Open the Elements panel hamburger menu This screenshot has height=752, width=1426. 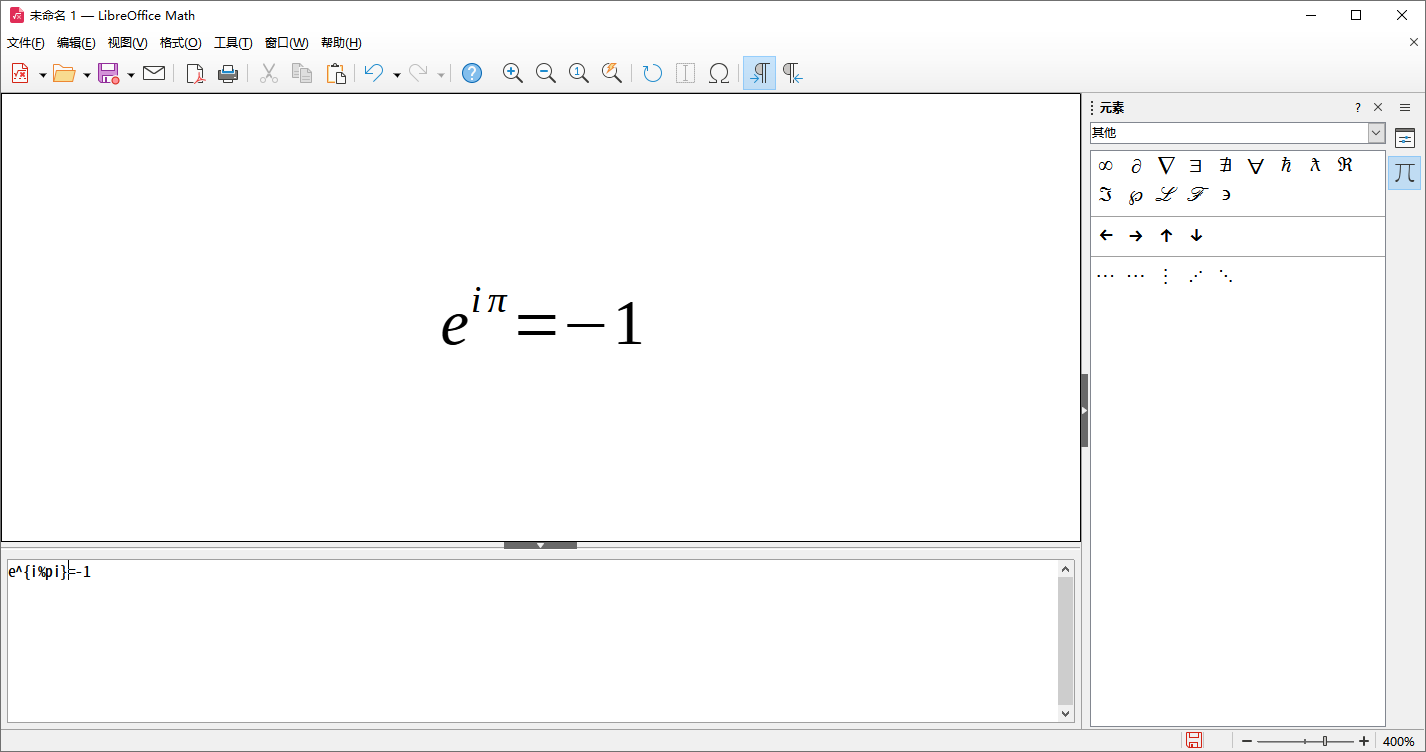coord(1405,107)
